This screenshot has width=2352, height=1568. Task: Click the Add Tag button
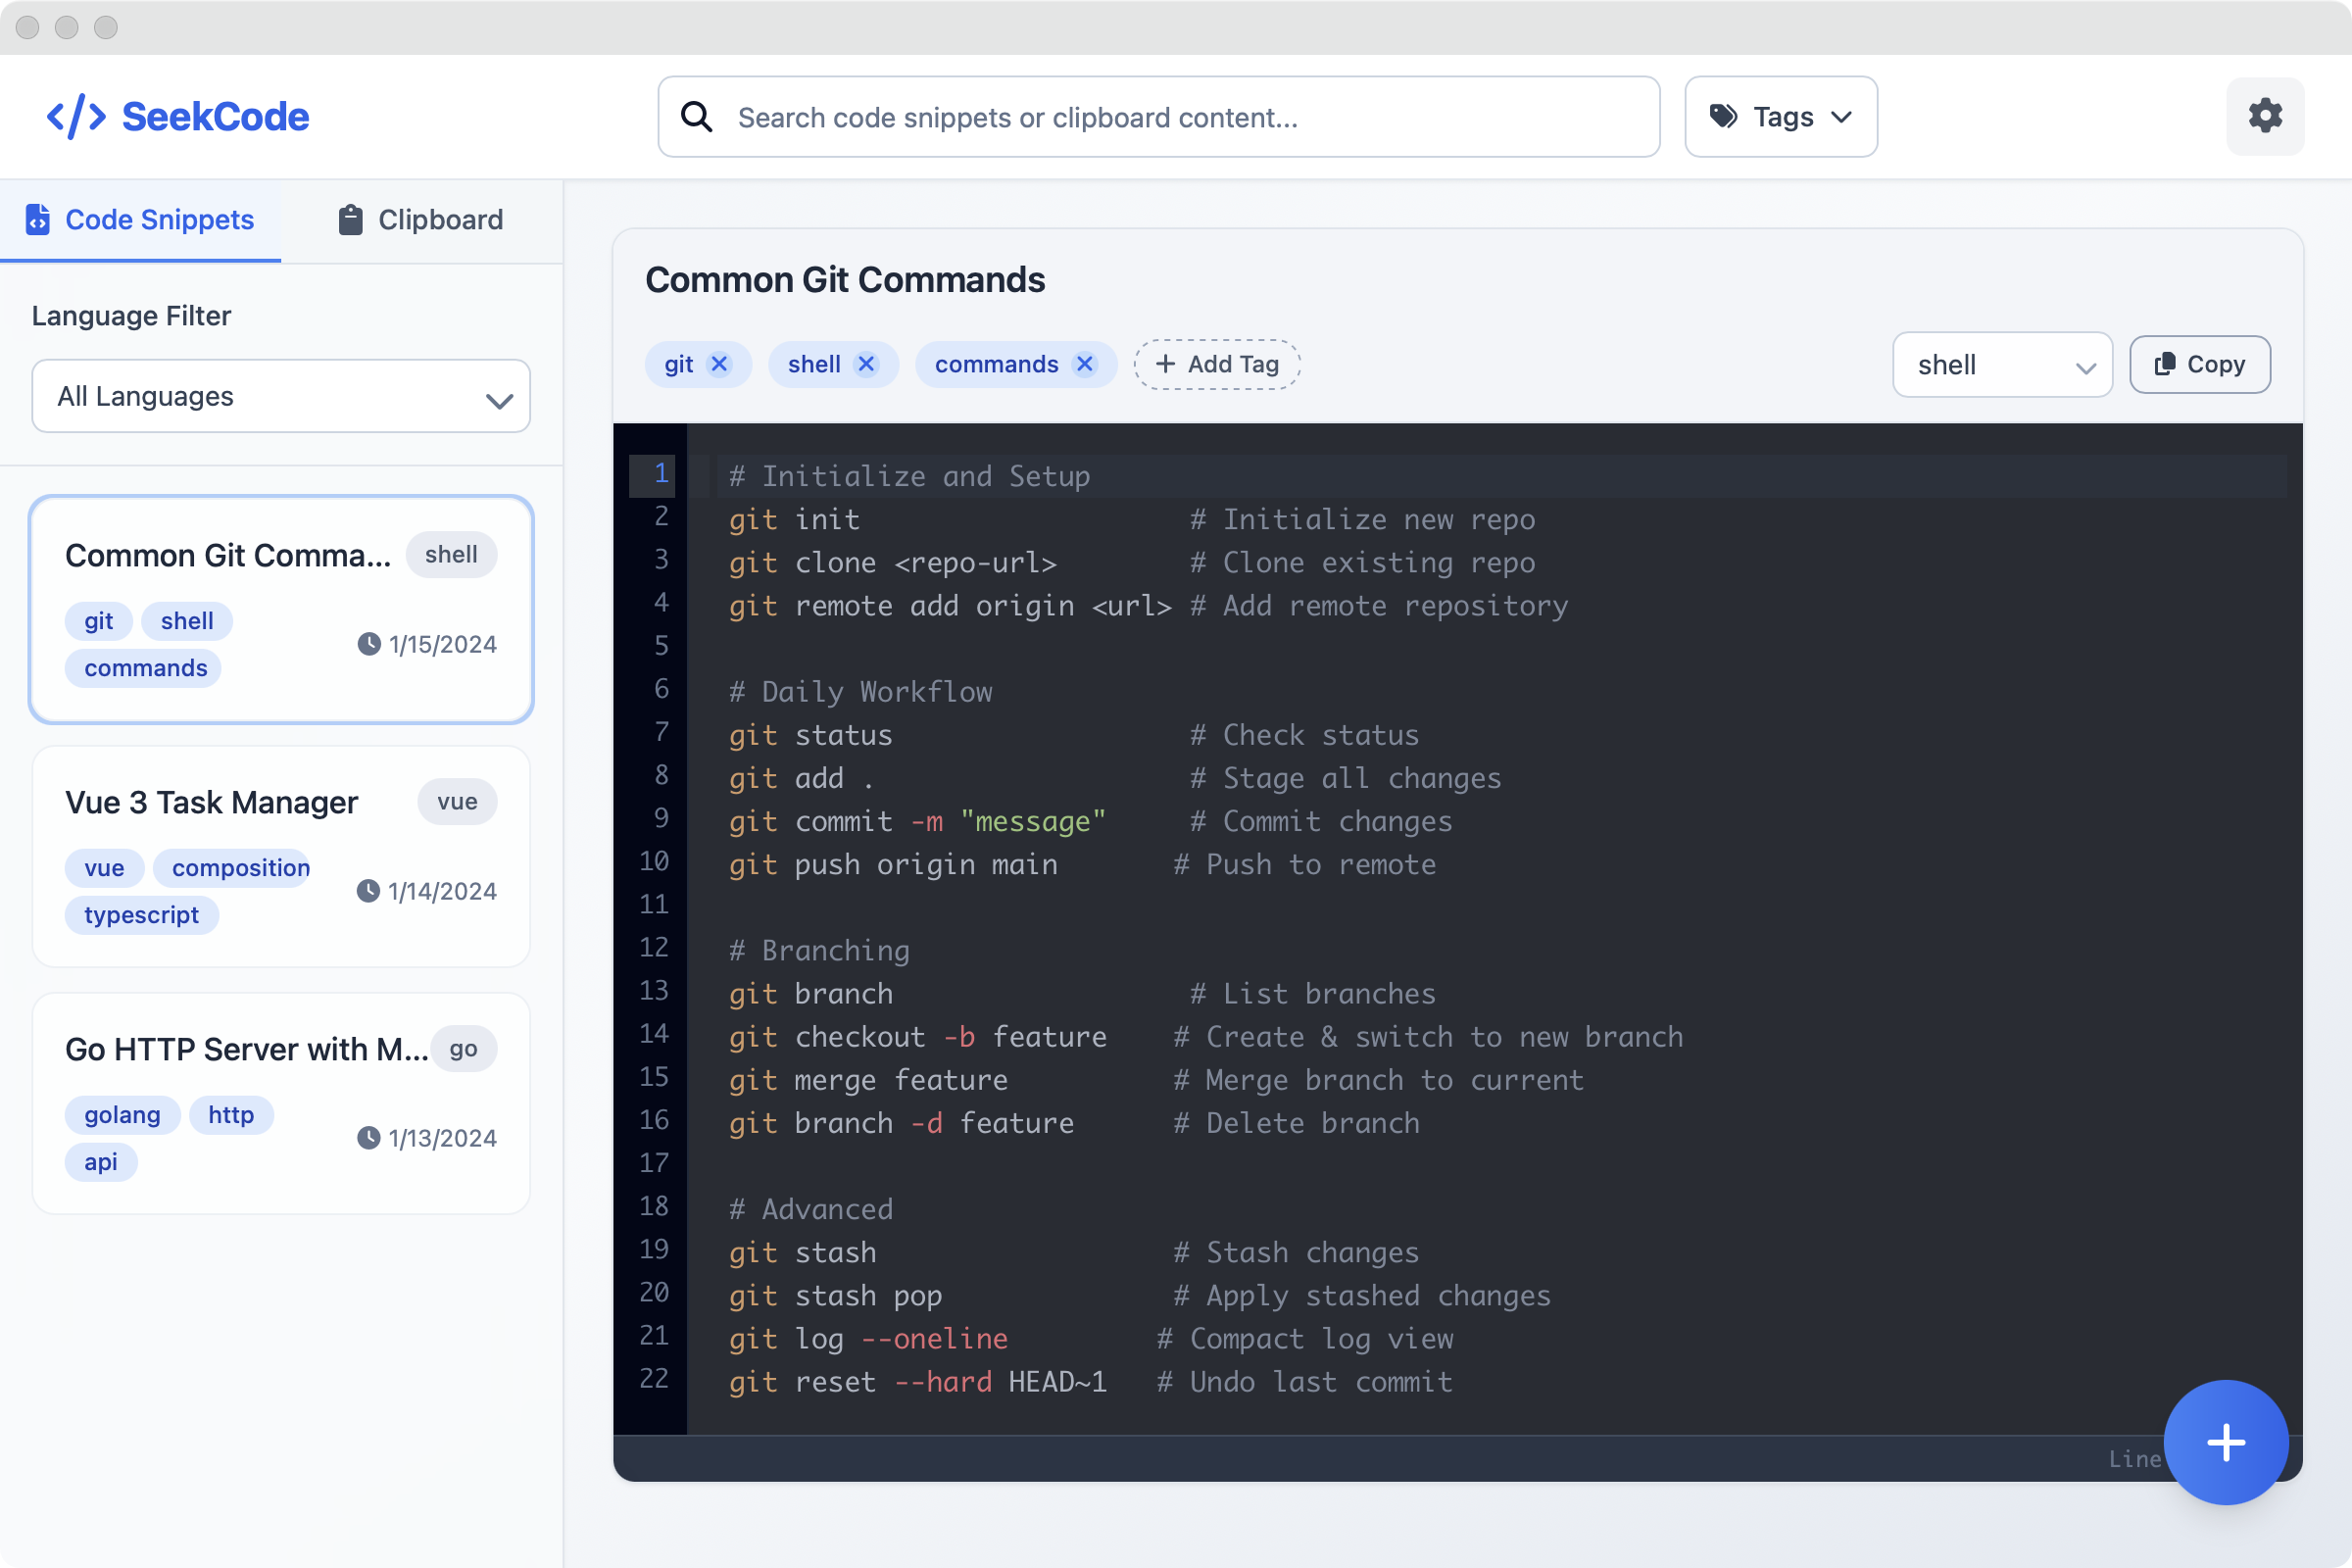tap(1216, 364)
